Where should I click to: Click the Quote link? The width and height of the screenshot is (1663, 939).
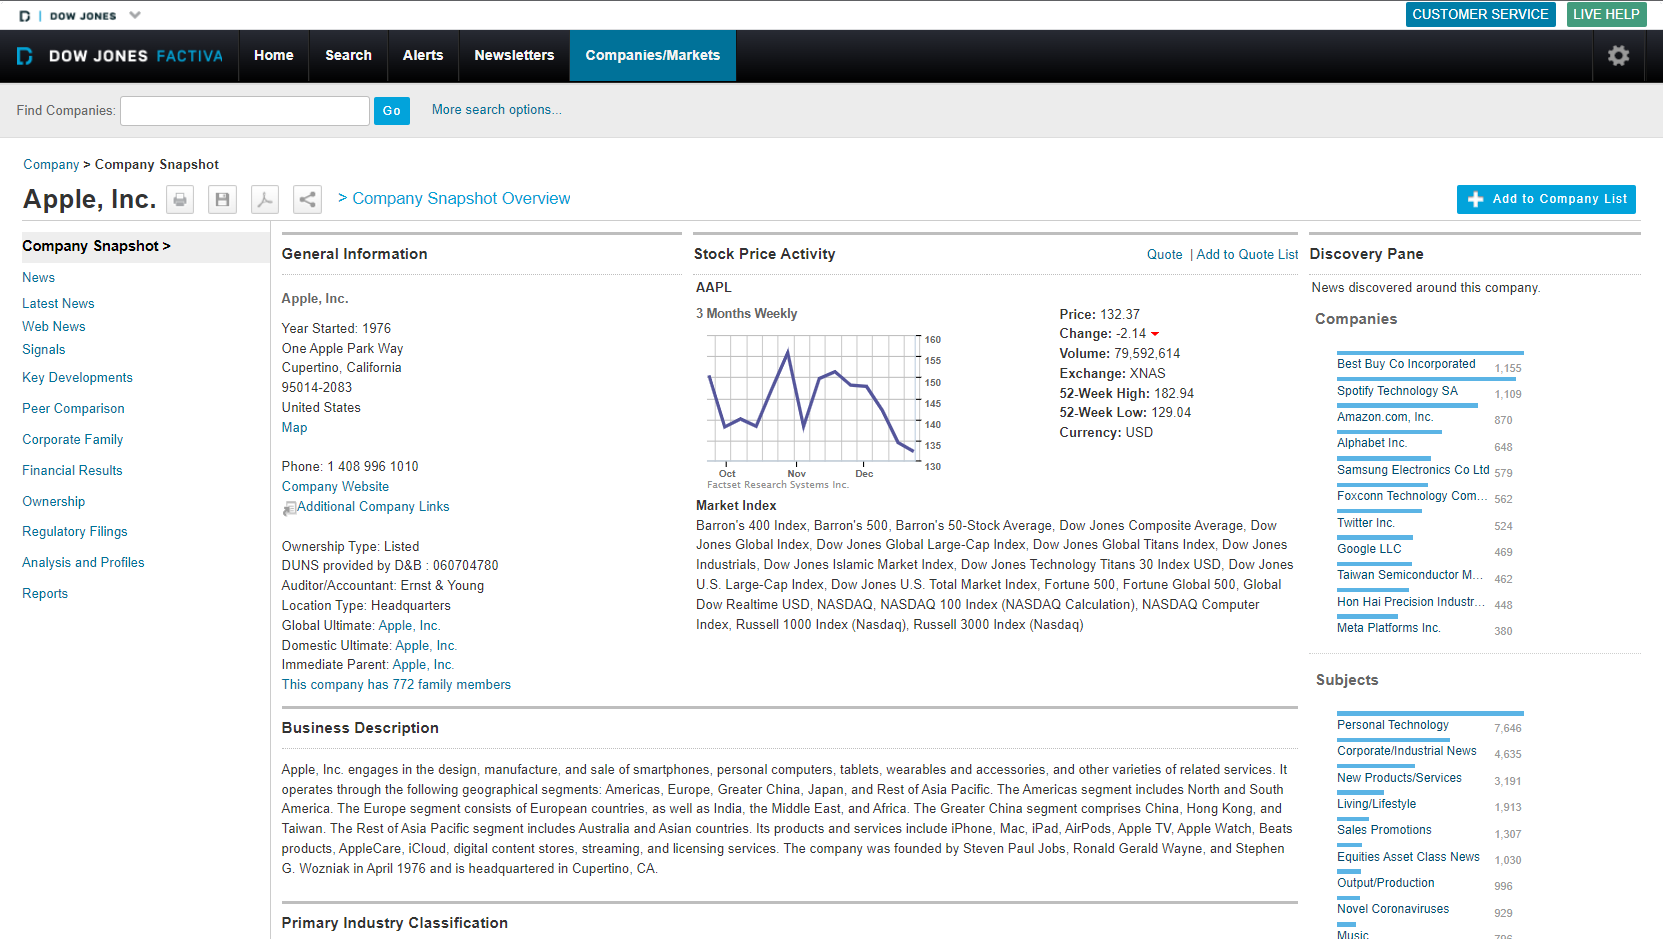tap(1164, 255)
